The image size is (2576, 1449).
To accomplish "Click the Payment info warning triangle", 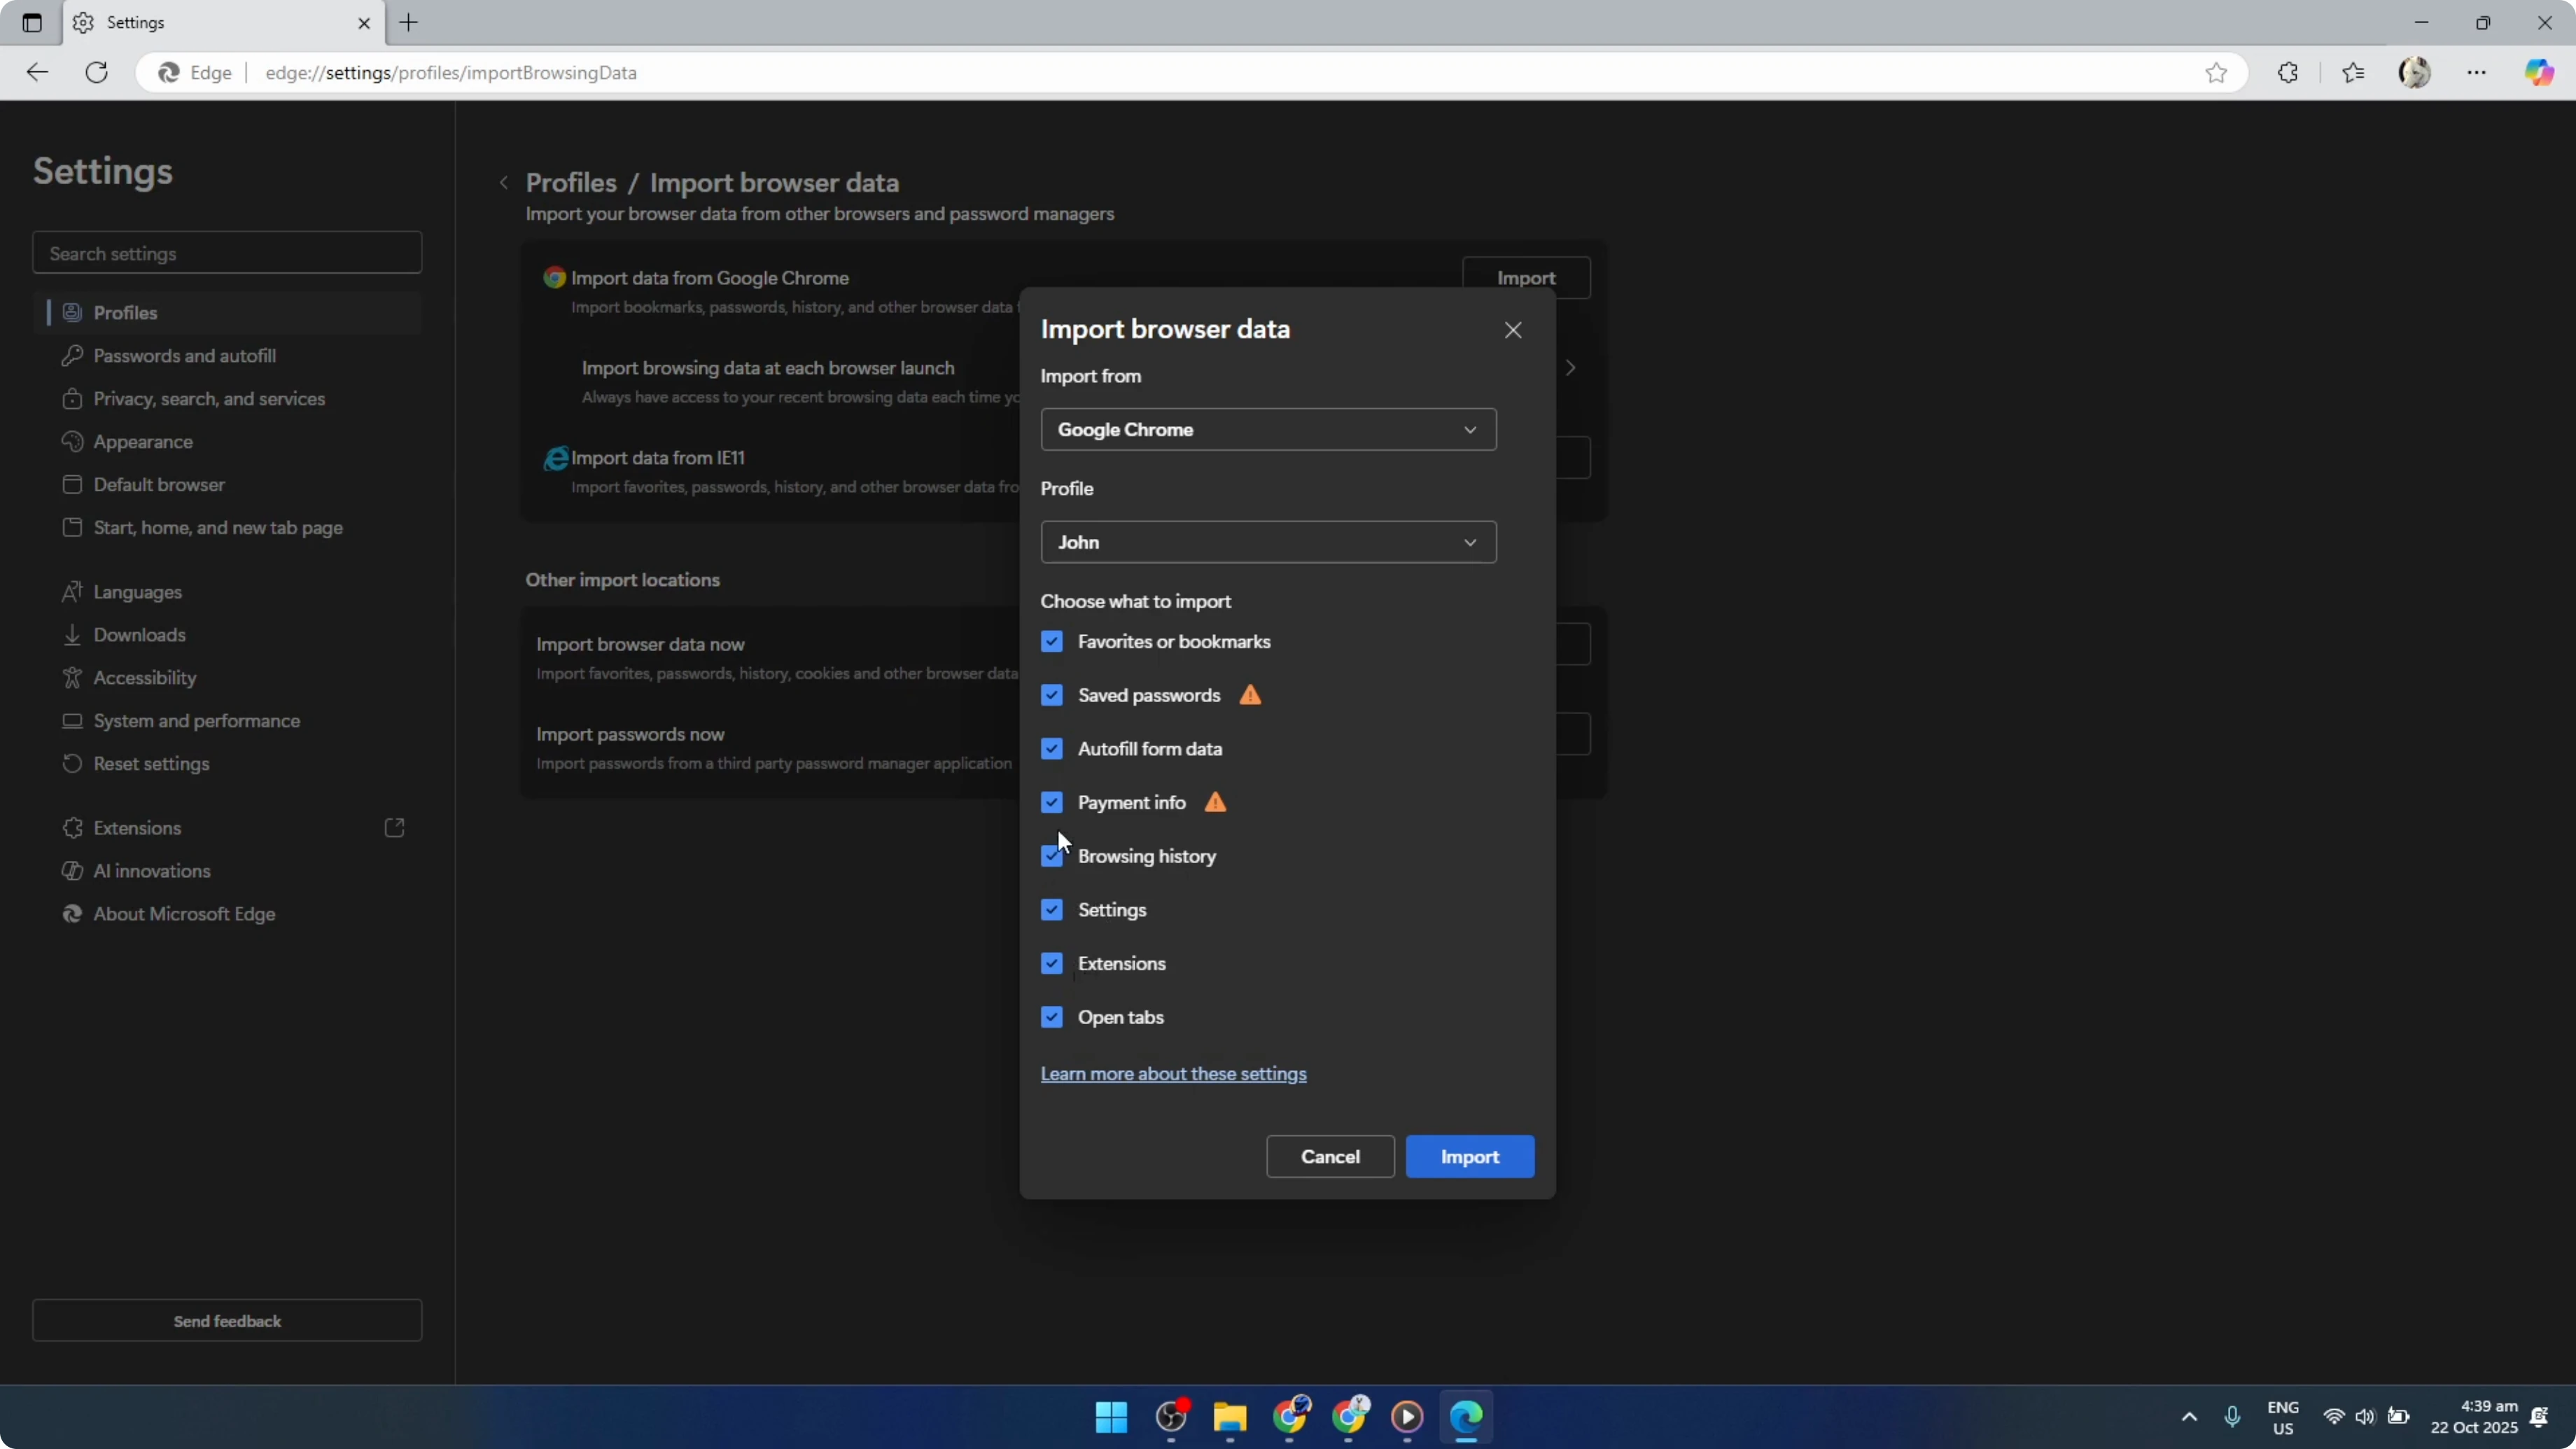I will click(1215, 802).
